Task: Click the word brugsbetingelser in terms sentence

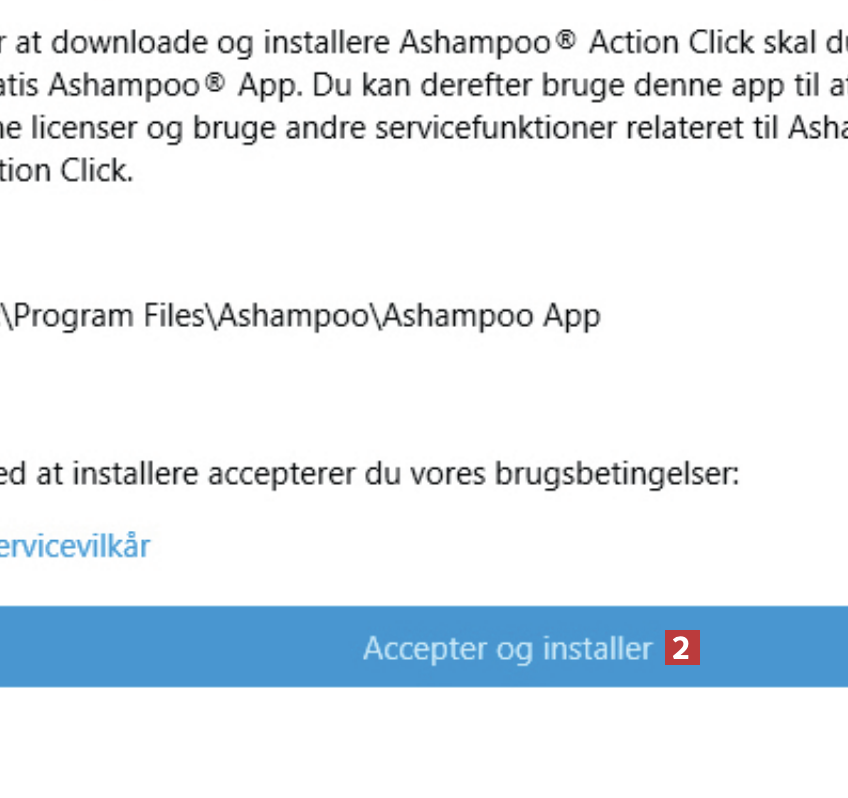Action: click(x=616, y=472)
